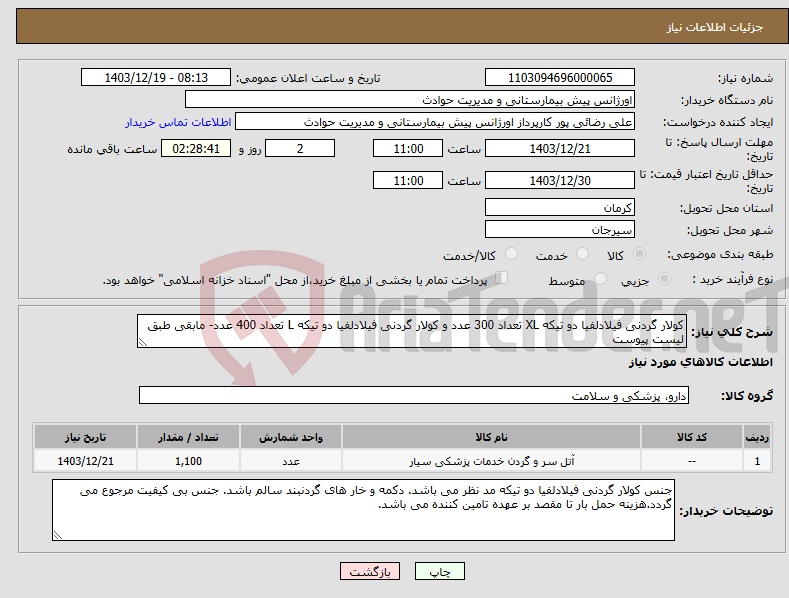Click the delivery province field کرمان

[x=560, y=207]
